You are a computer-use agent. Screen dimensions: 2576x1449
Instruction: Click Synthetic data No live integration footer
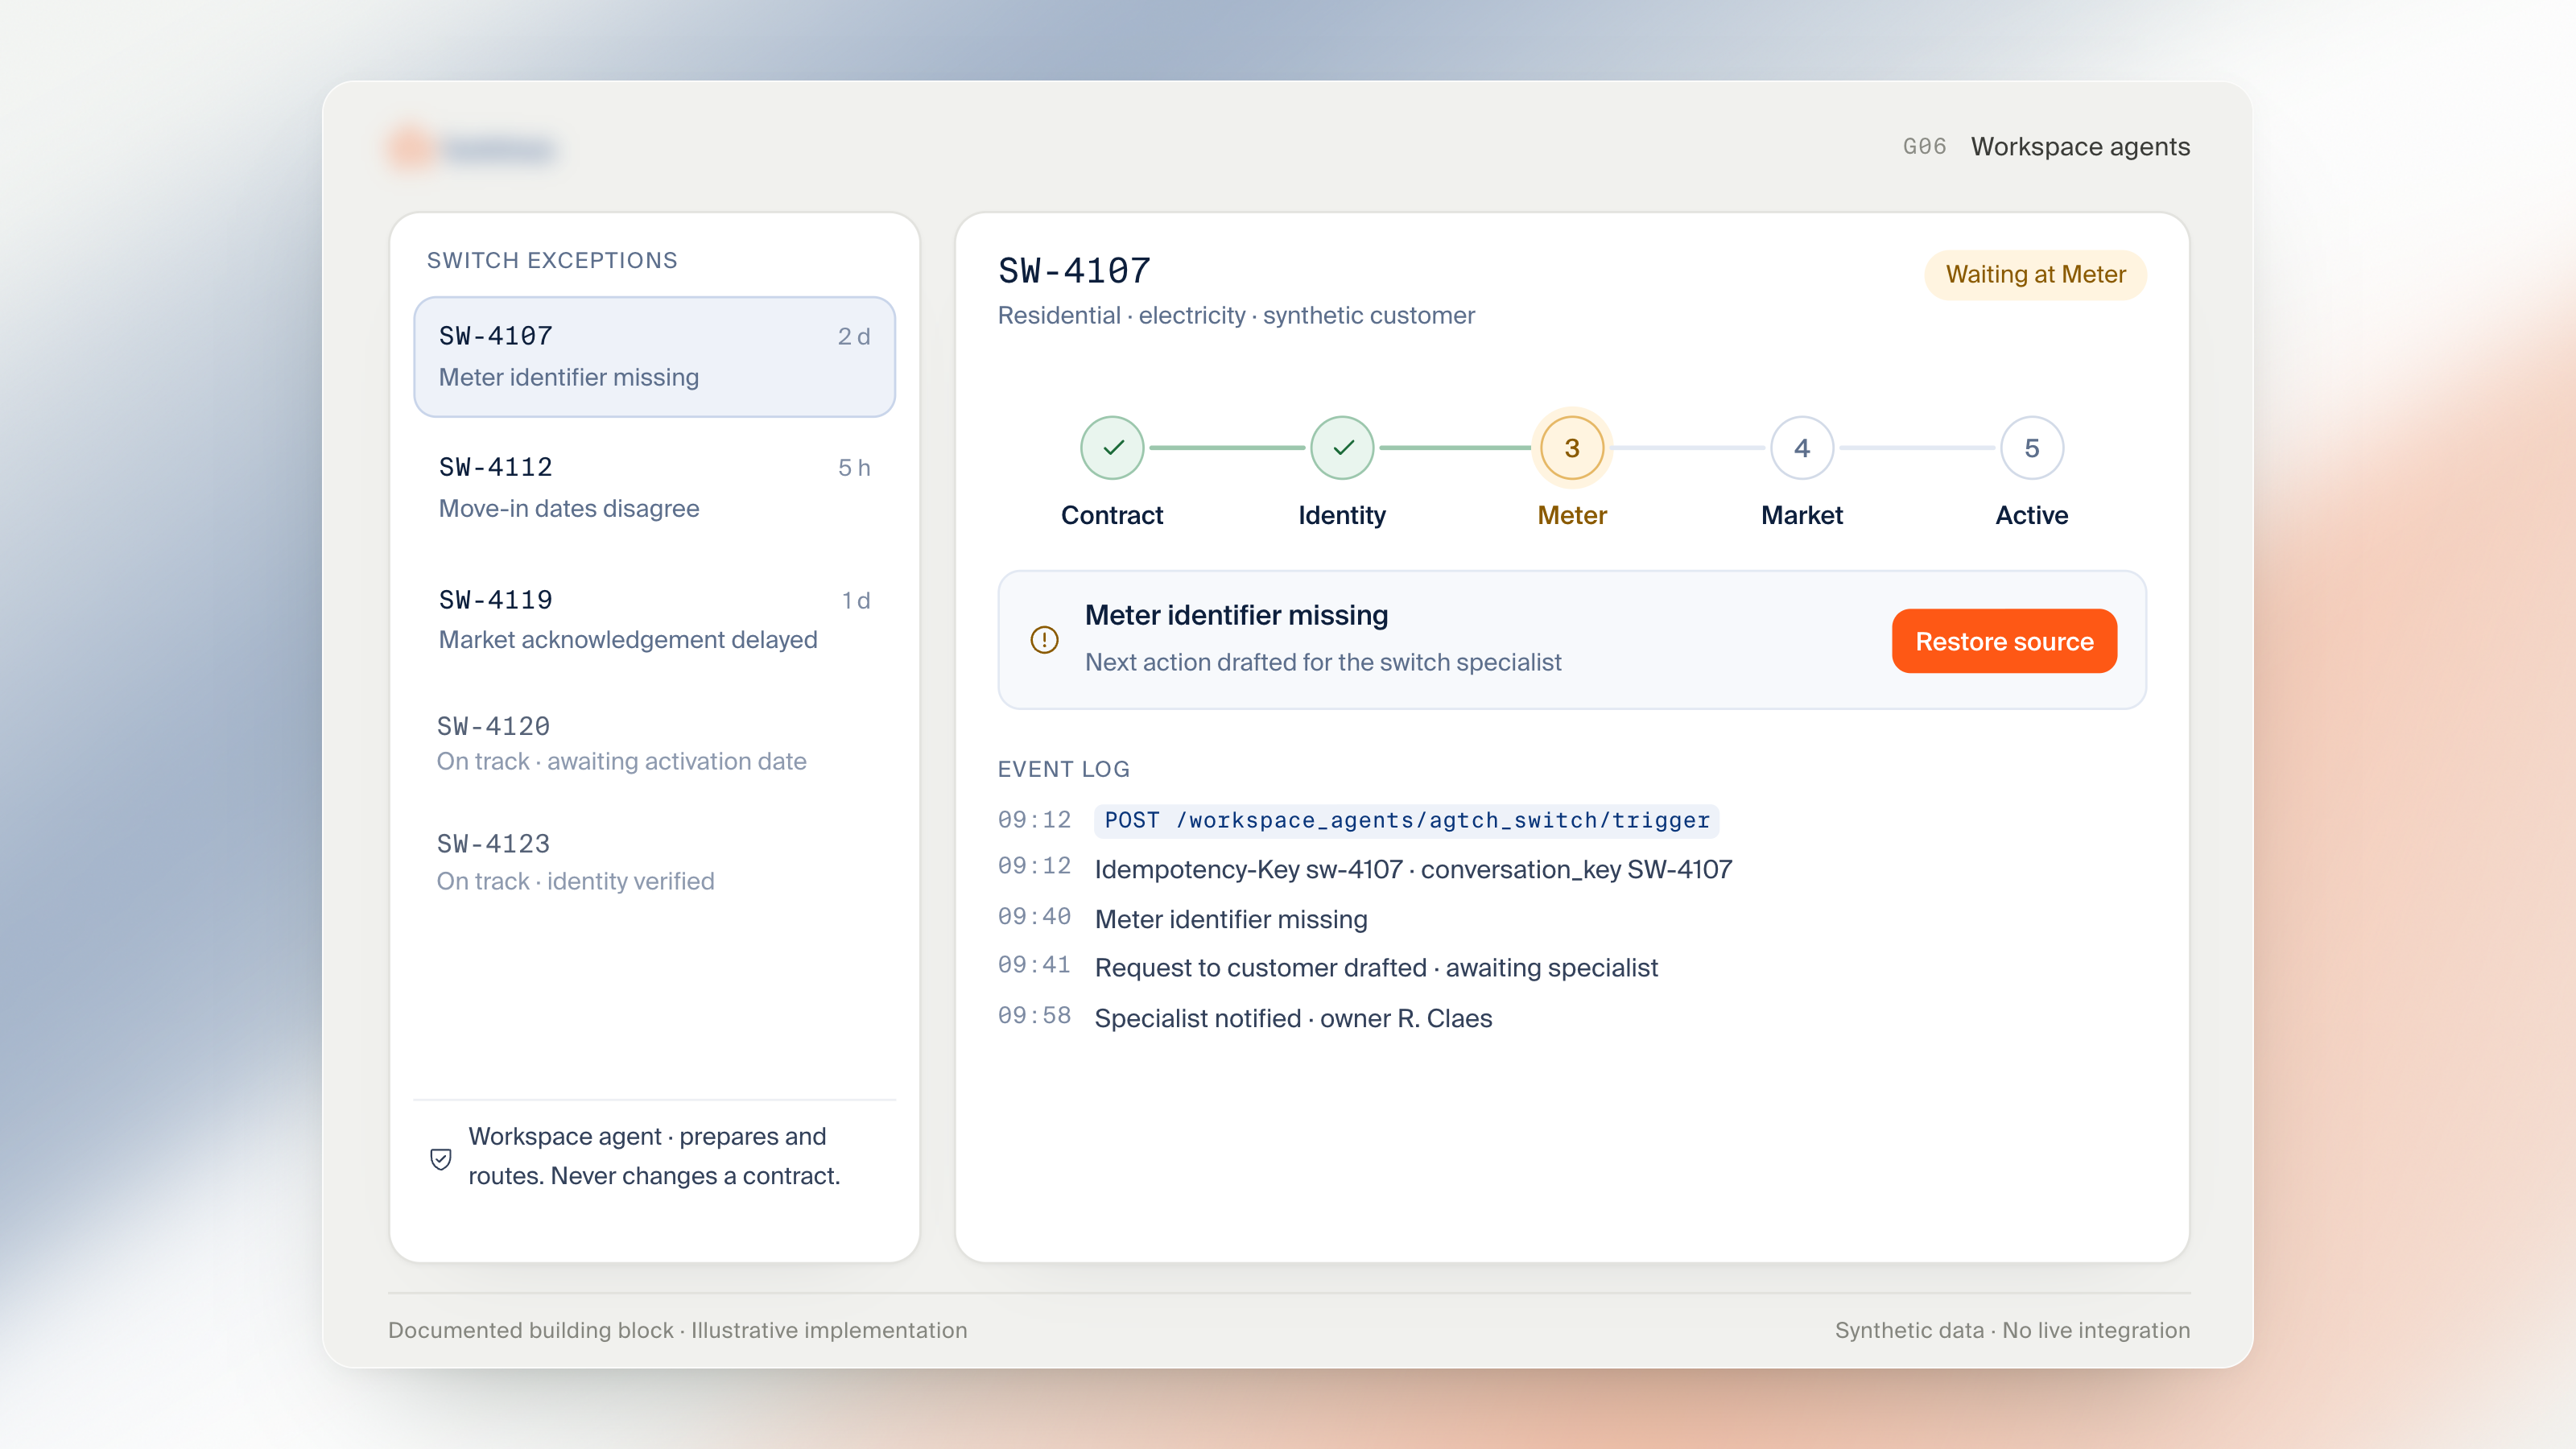2012,1330
